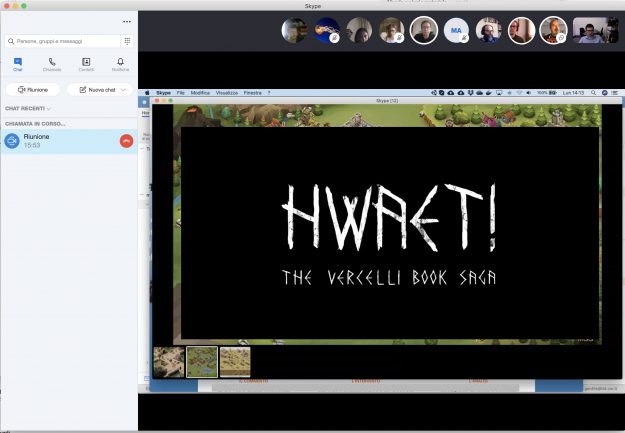Select the MA initials participant avatar

click(456, 30)
